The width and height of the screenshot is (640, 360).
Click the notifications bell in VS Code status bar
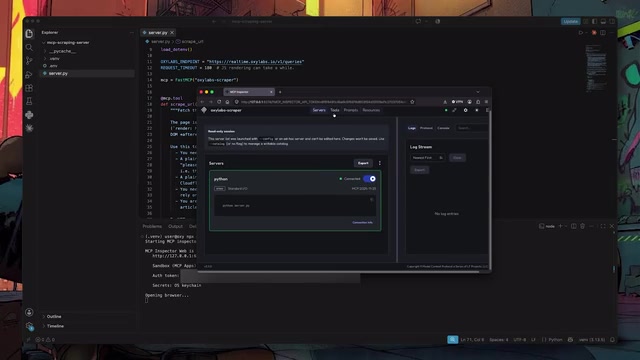click(x=612, y=340)
